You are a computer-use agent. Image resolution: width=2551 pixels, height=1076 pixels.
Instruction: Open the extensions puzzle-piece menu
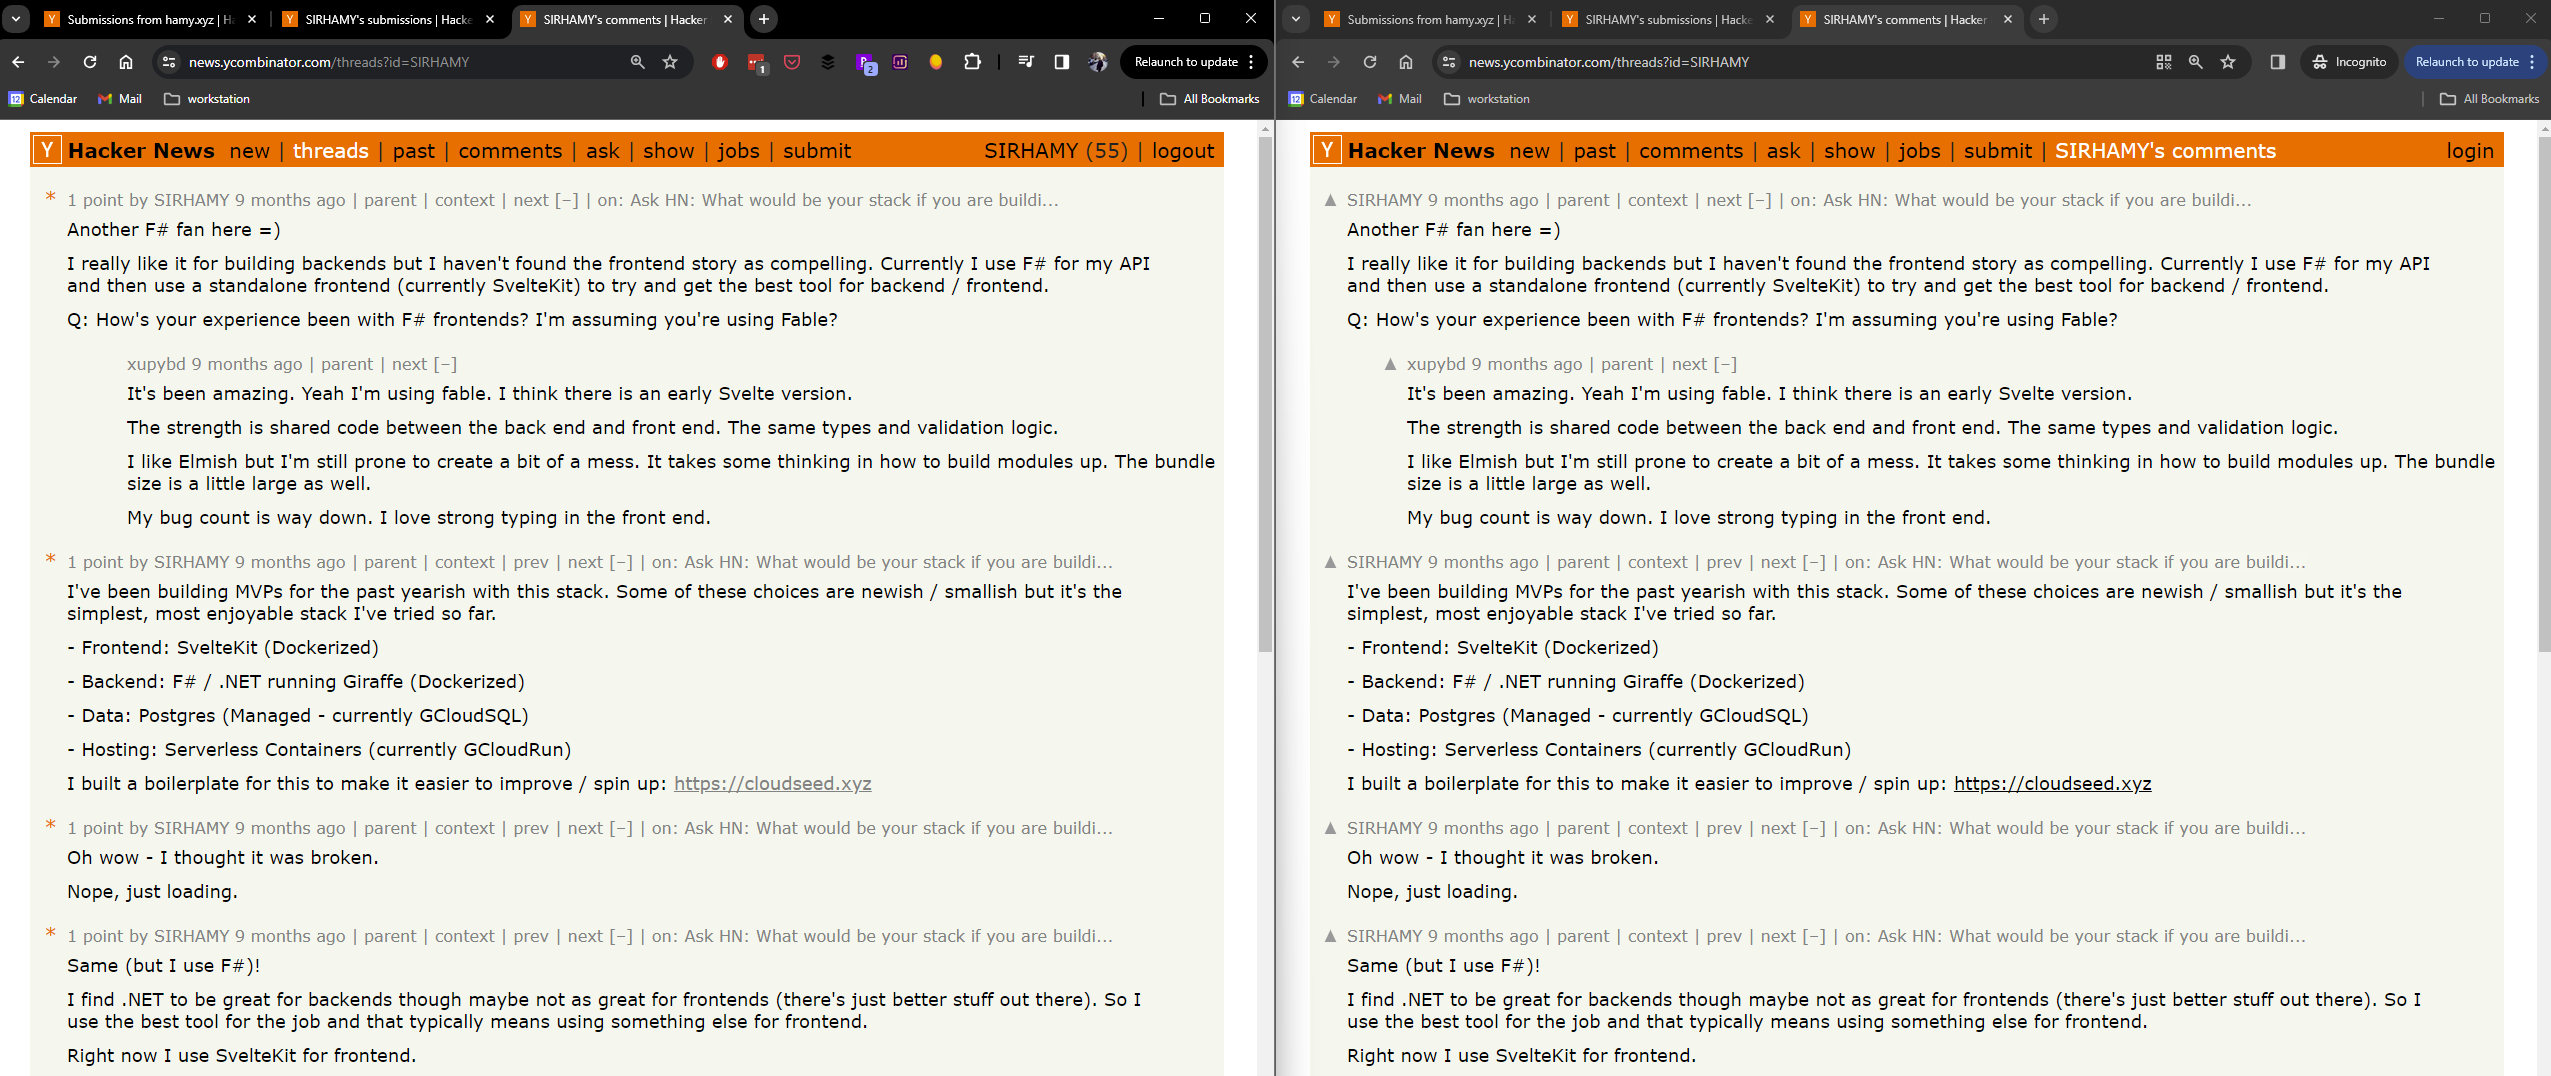click(x=973, y=62)
